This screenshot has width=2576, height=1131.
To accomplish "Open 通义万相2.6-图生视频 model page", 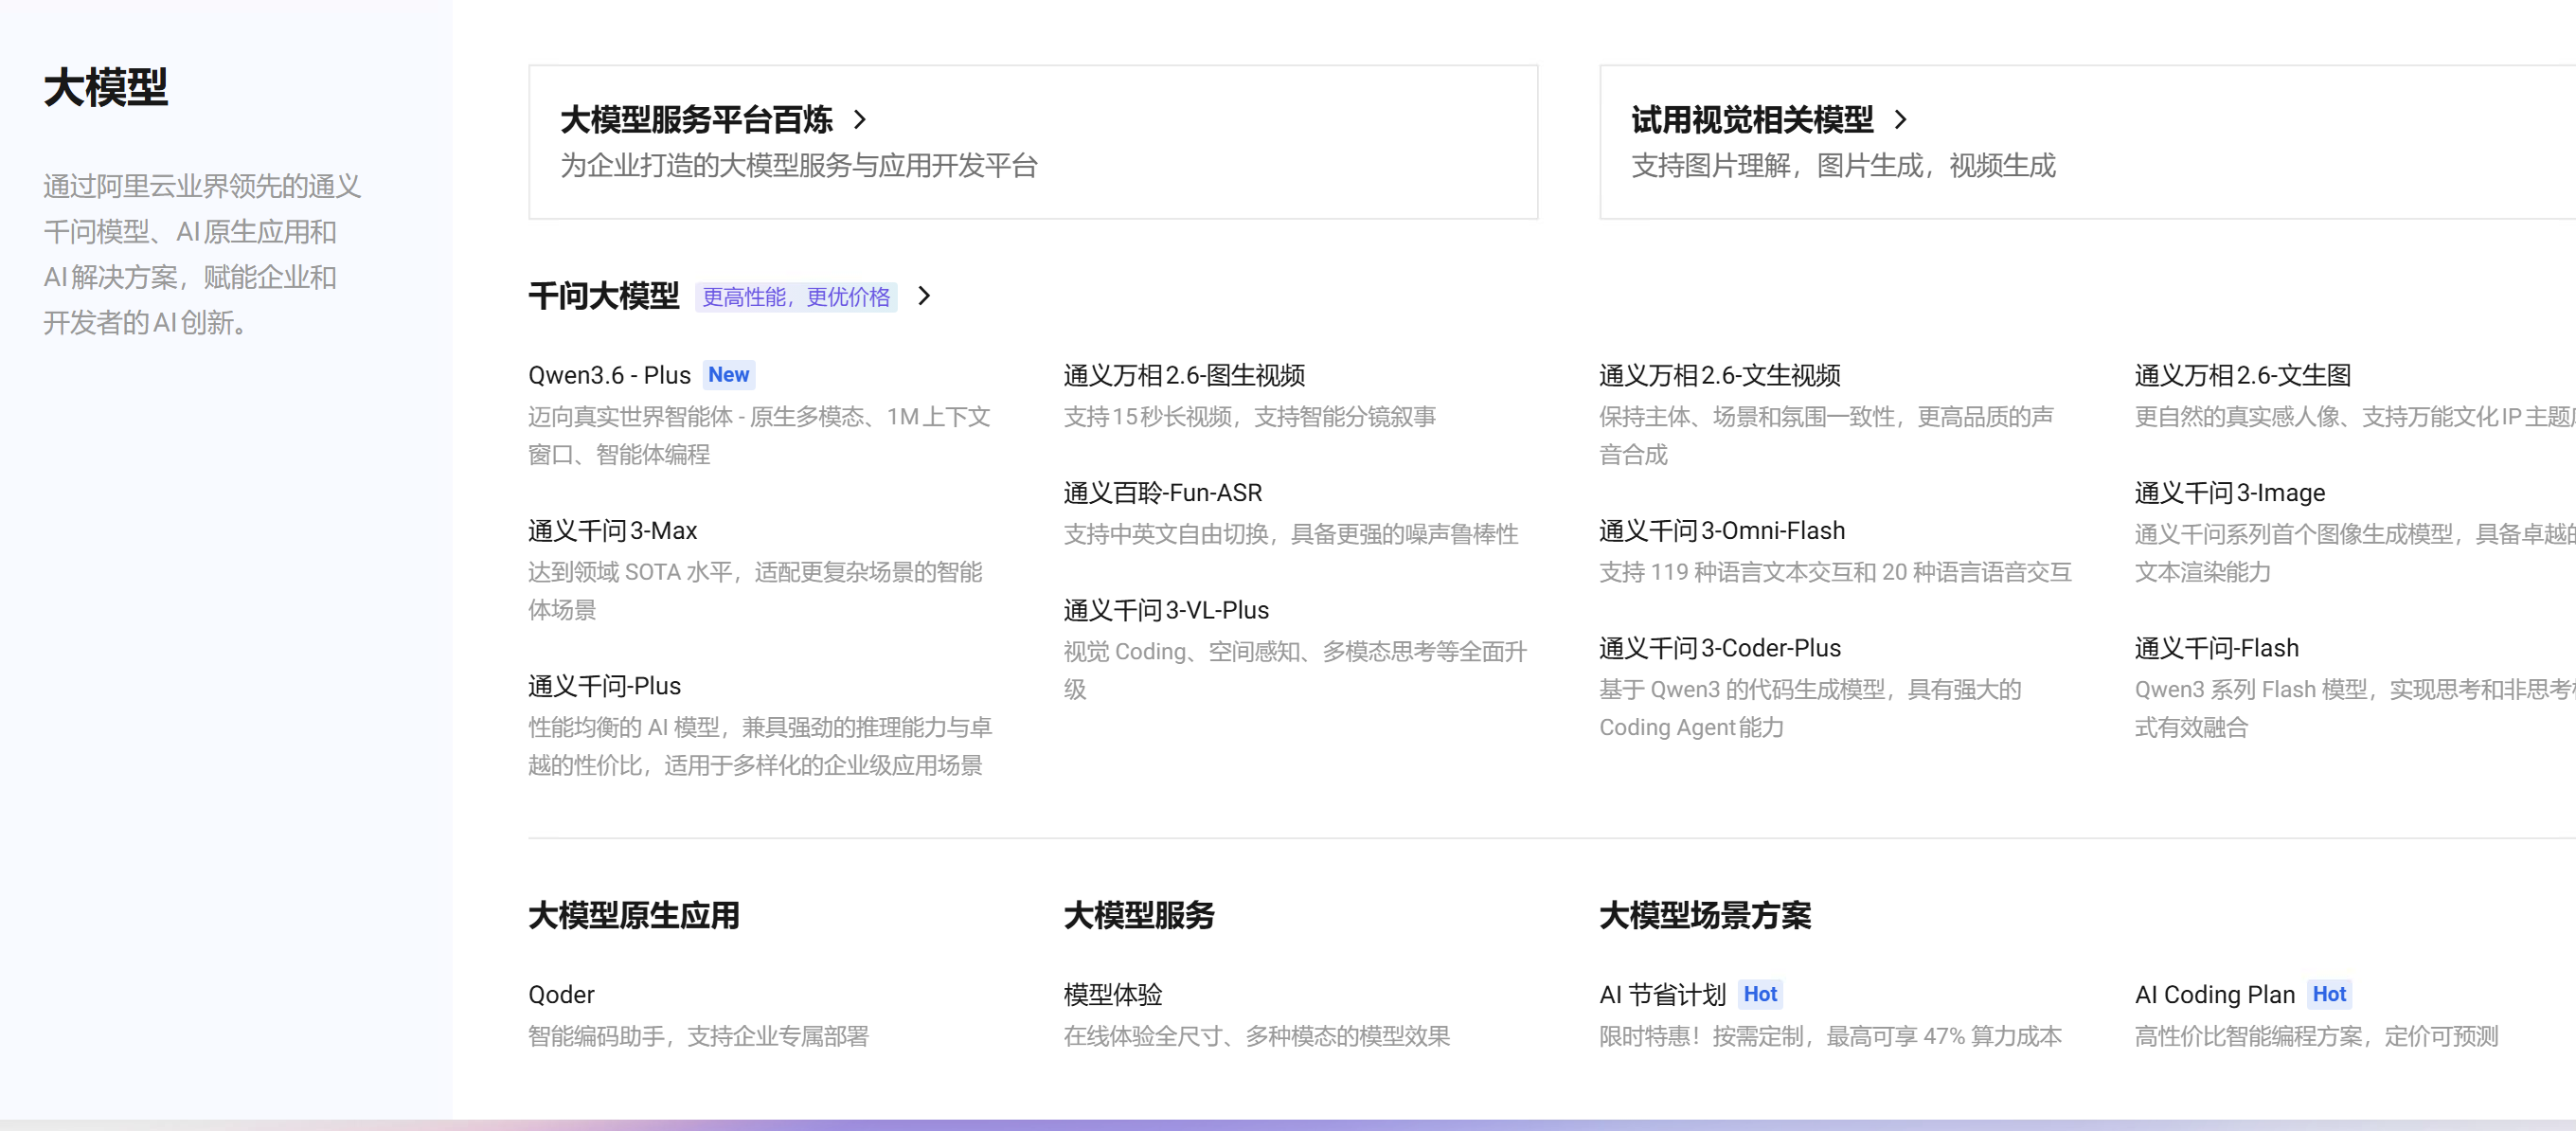I will 1184,375.
